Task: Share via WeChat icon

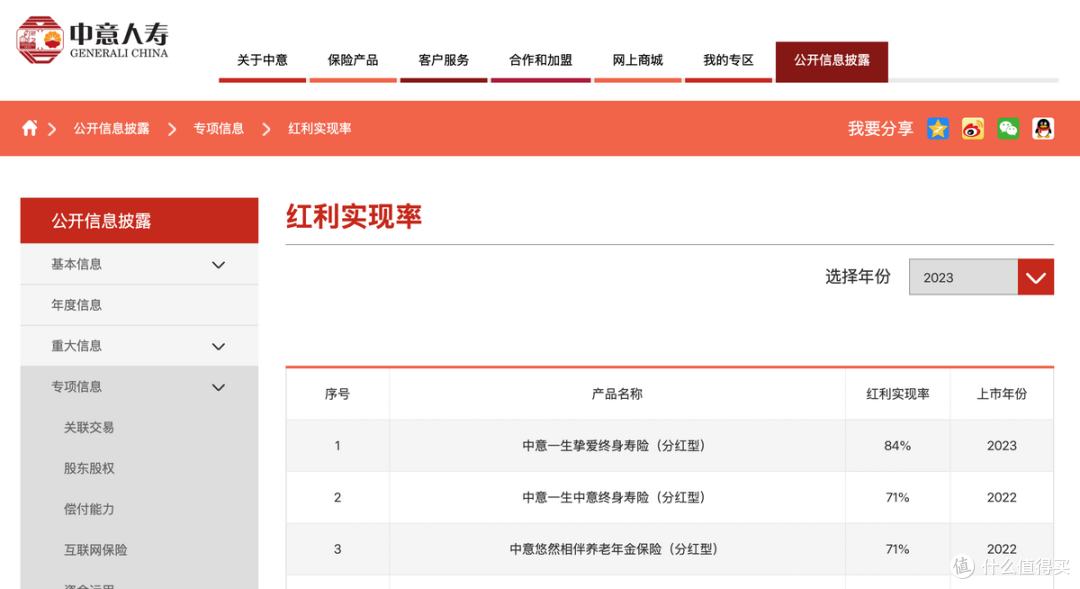Action: click(1008, 128)
